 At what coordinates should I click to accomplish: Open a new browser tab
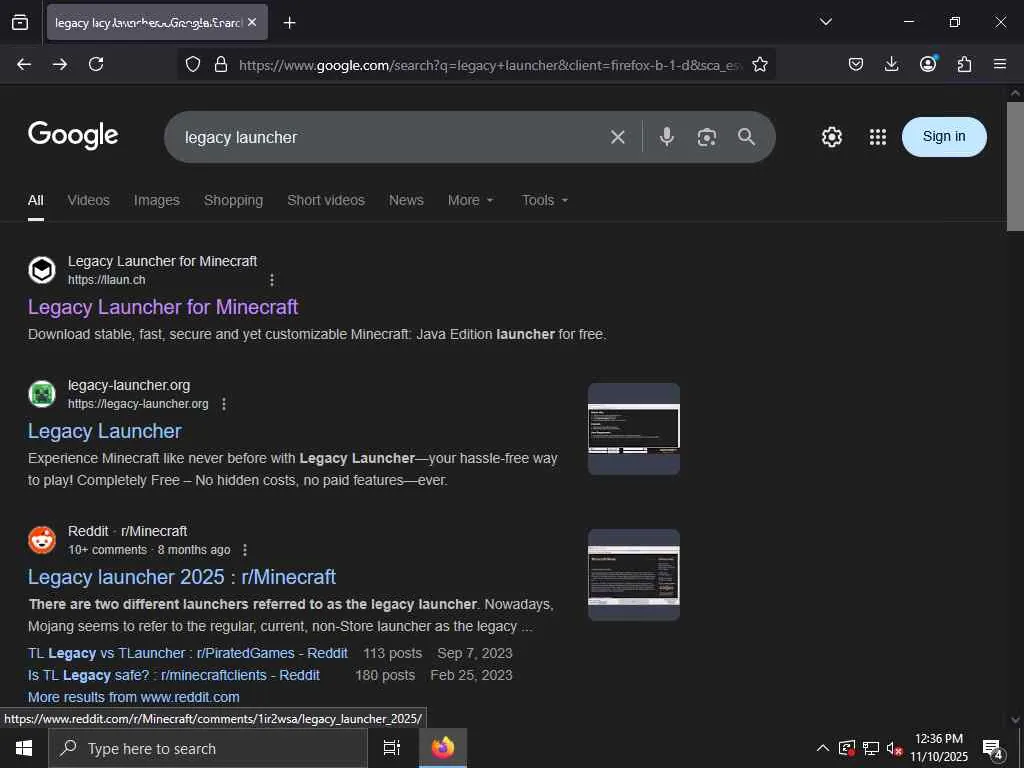(289, 23)
